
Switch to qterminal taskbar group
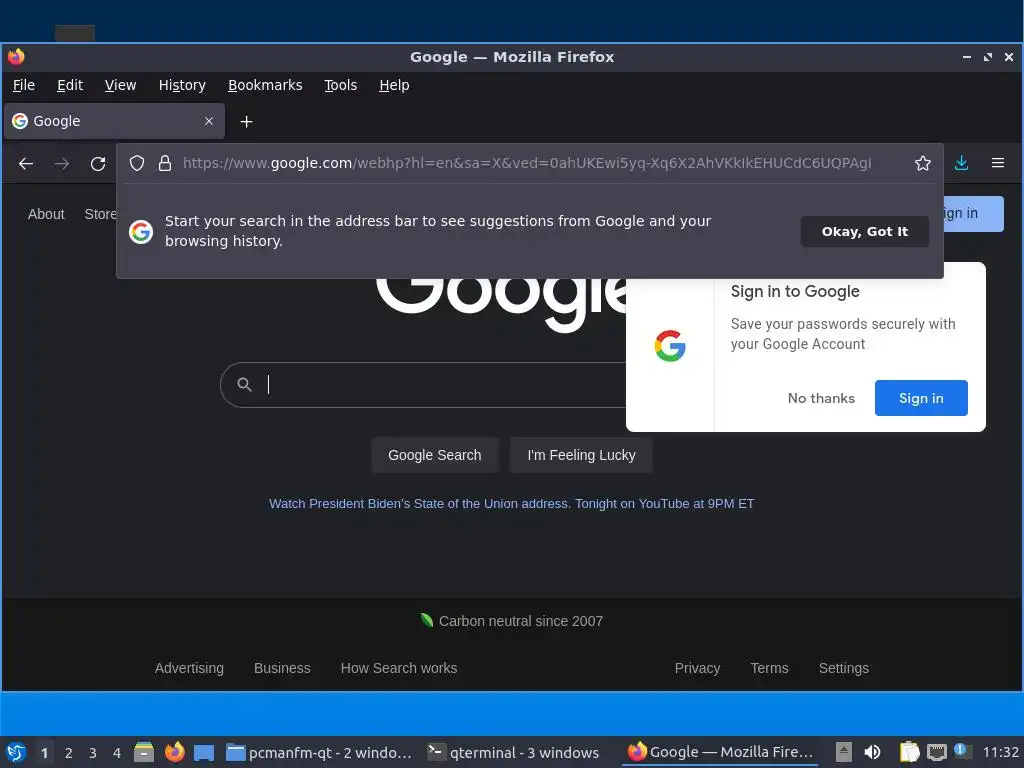[x=513, y=752]
